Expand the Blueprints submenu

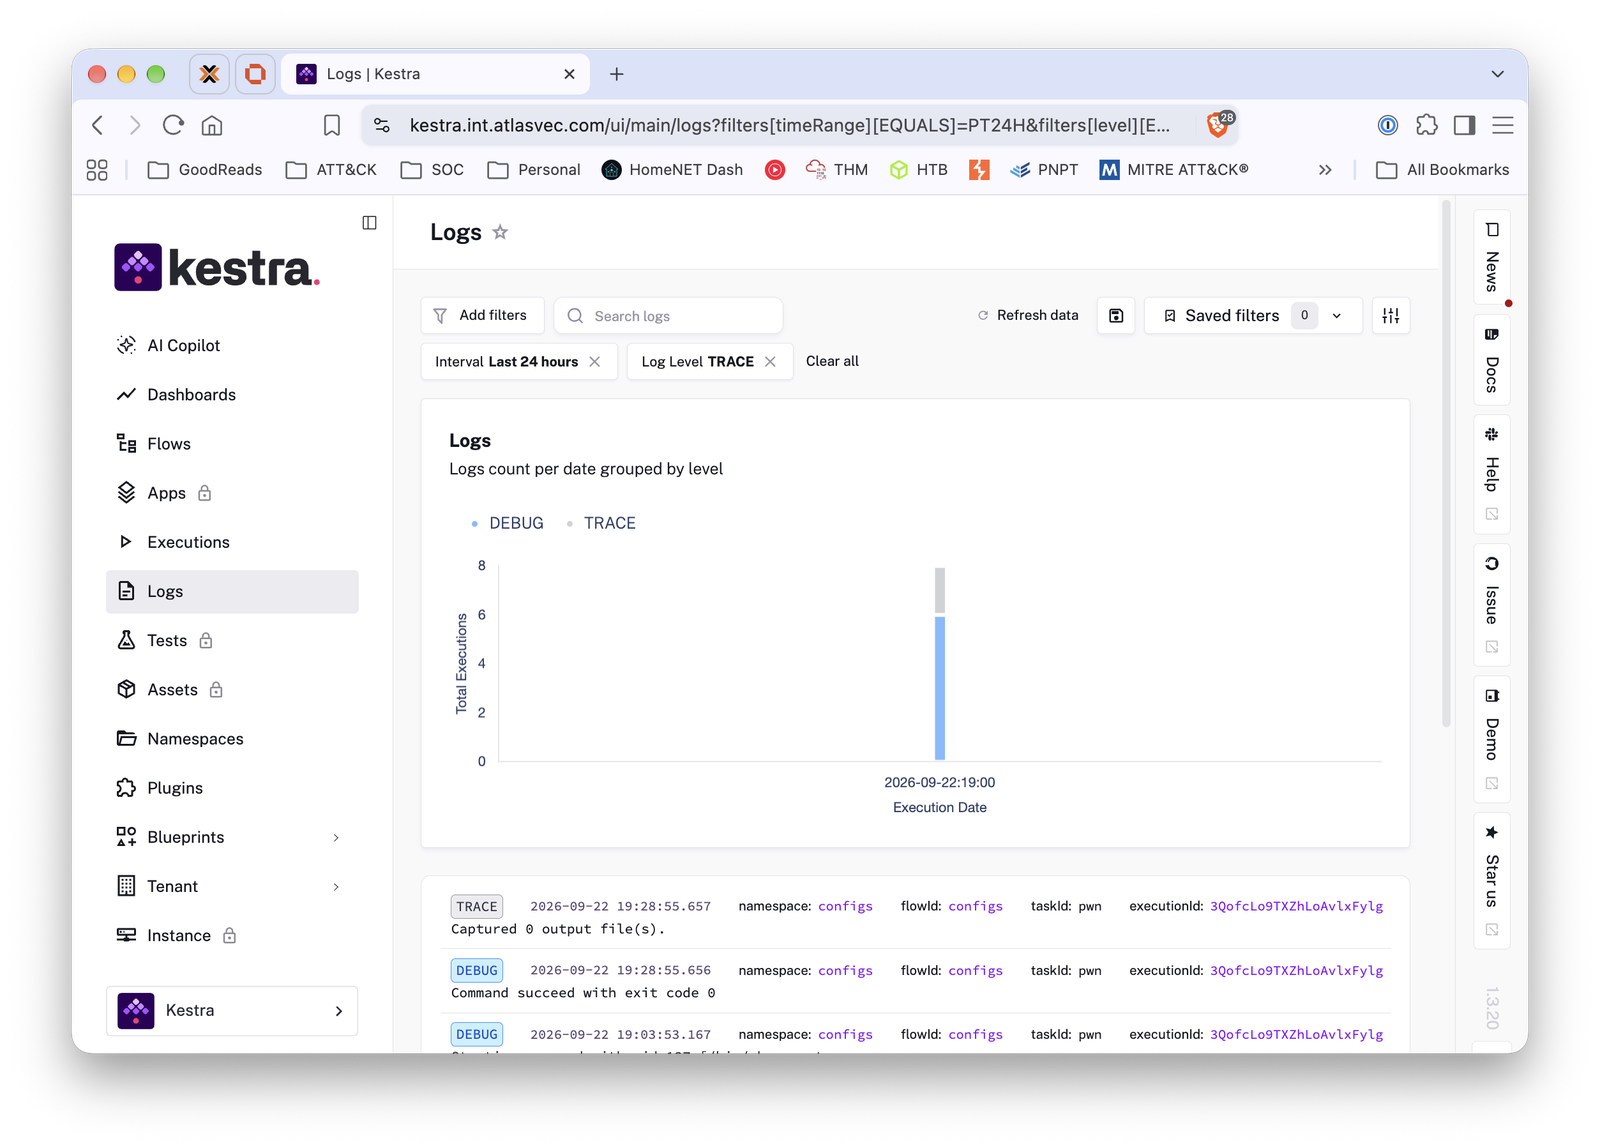[x=336, y=838]
